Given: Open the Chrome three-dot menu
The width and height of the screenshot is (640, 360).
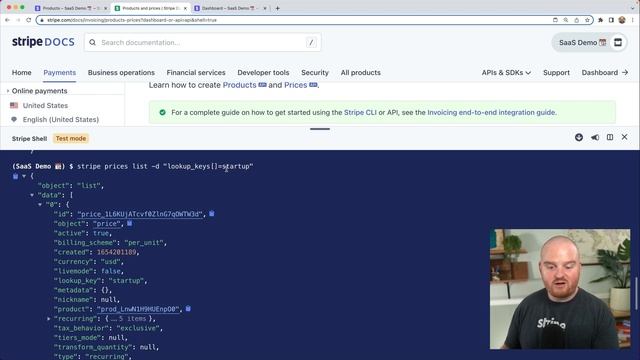Looking at the screenshot, I should (633, 20).
